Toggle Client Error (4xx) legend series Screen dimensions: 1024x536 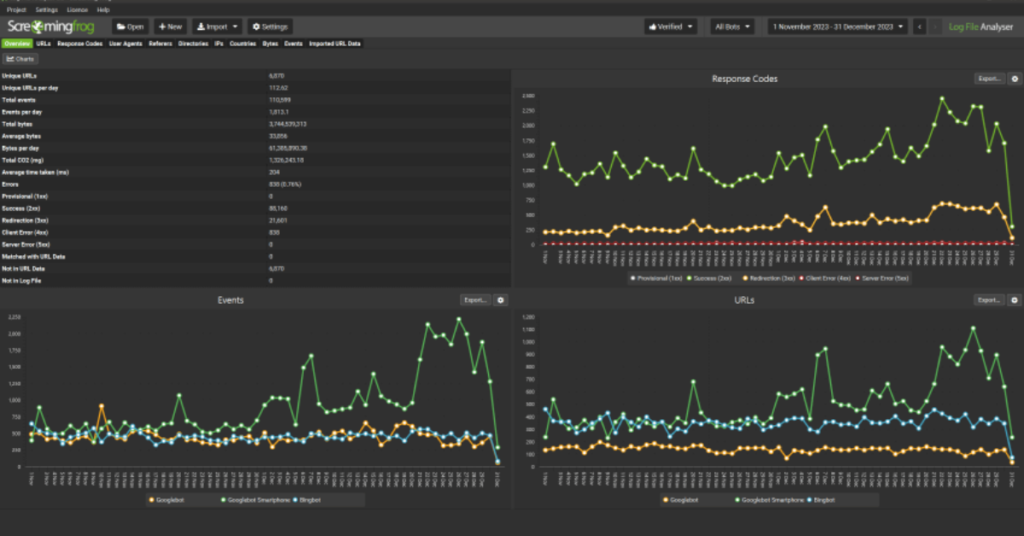click(825, 278)
